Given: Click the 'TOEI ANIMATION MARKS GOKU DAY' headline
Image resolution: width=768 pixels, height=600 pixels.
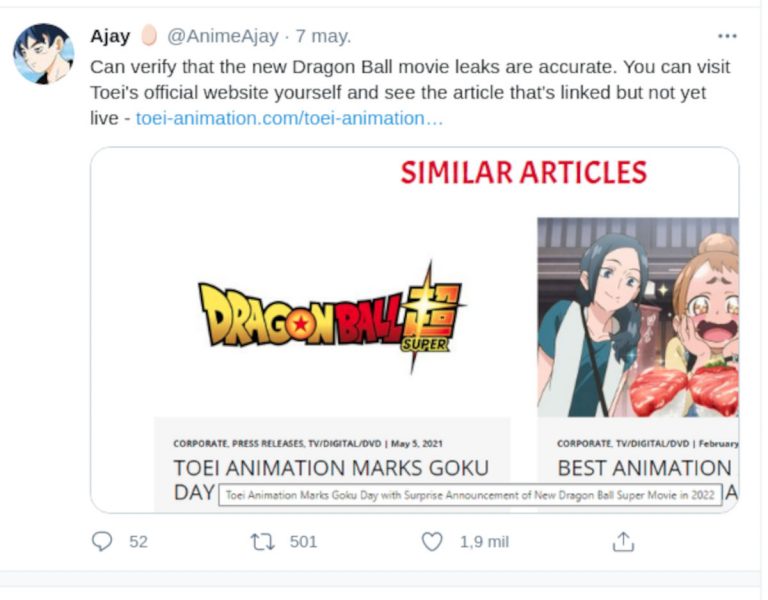Looking at the screenshot, I should (331, 468).
